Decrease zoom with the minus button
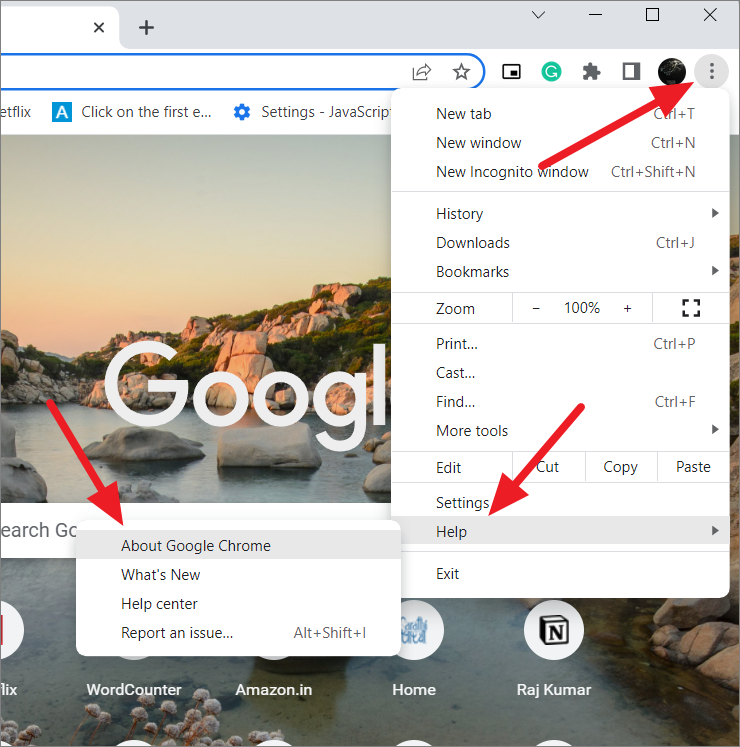This screenshot has width=740, height=747. pyautogui.click(x=536, y=309)
